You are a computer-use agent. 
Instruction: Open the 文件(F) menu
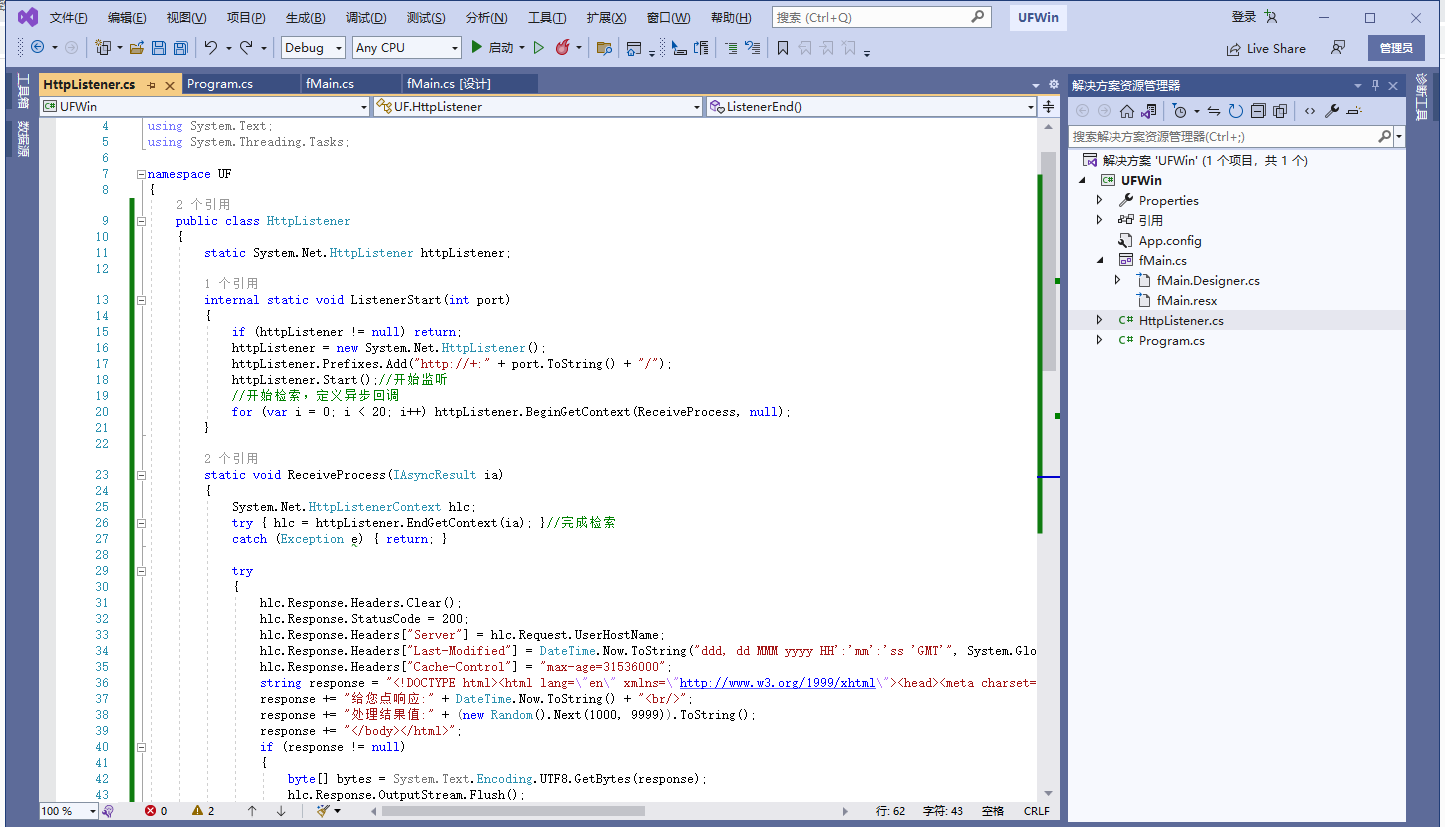[x=69, y=18]
